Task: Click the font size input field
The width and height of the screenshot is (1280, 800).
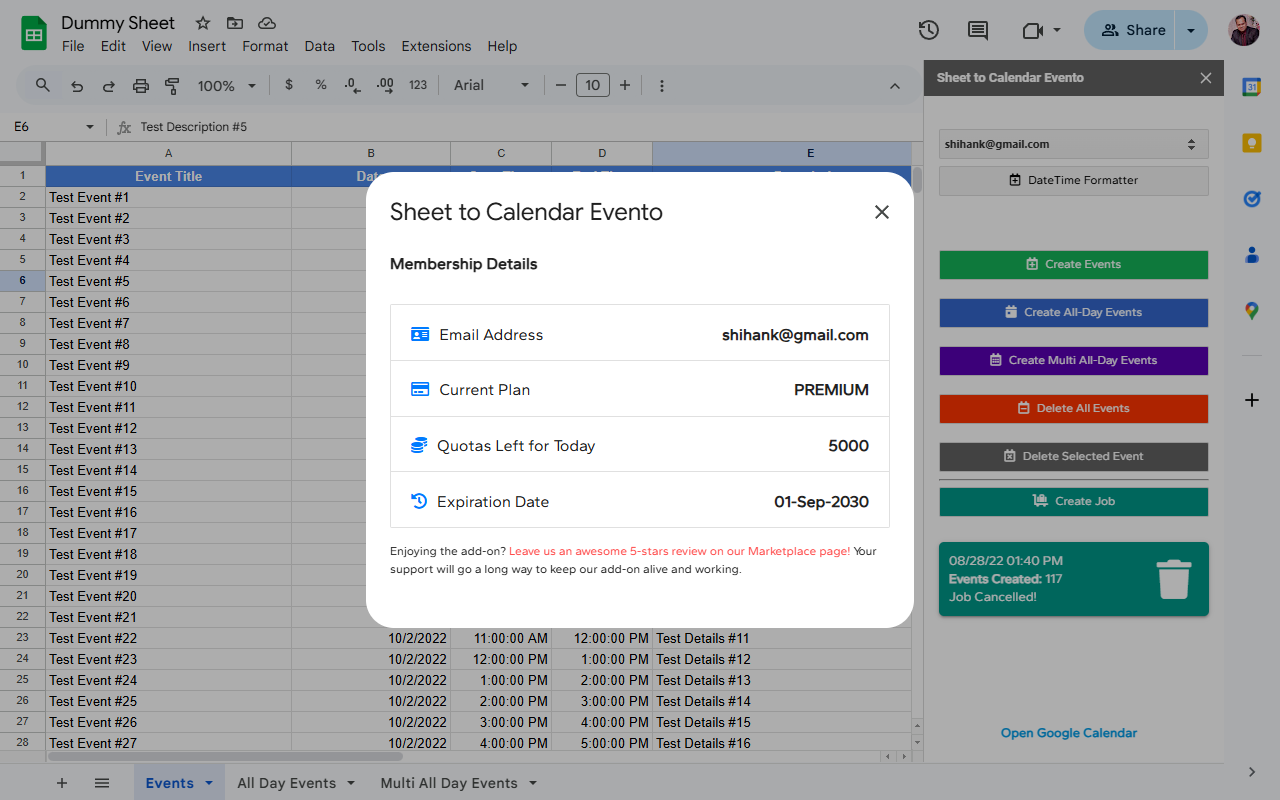Action: click(592, 86)
